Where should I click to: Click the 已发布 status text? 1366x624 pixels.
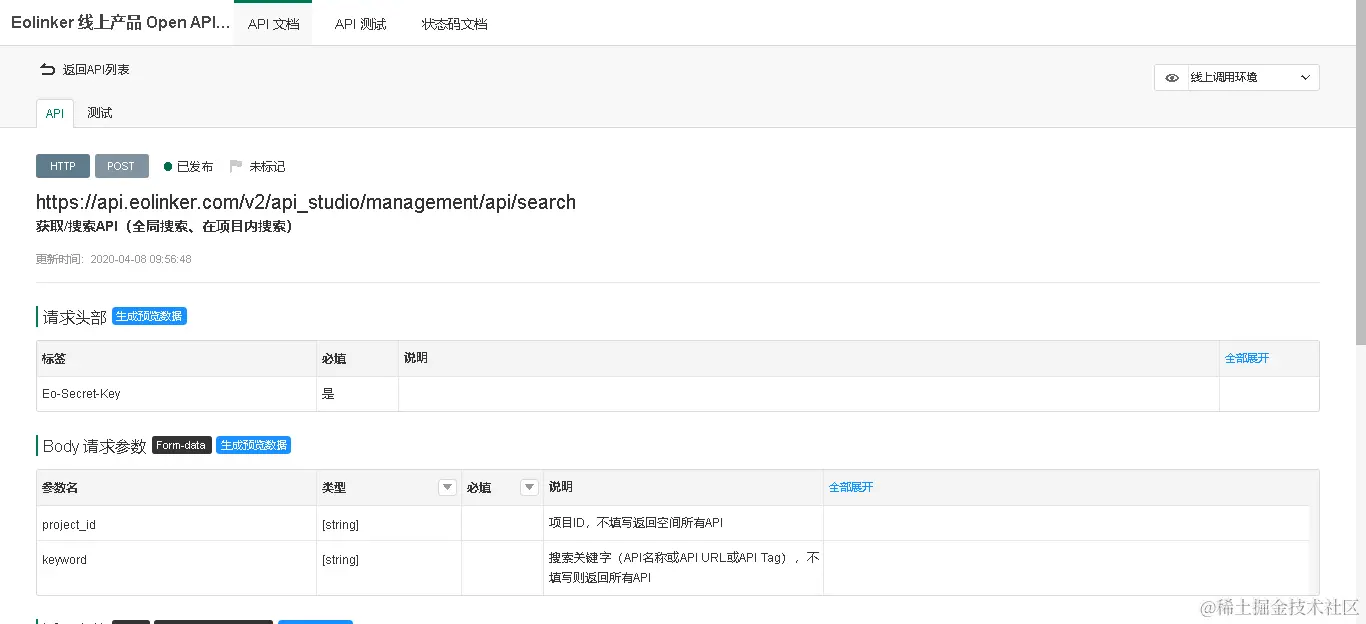pos(195,167)
